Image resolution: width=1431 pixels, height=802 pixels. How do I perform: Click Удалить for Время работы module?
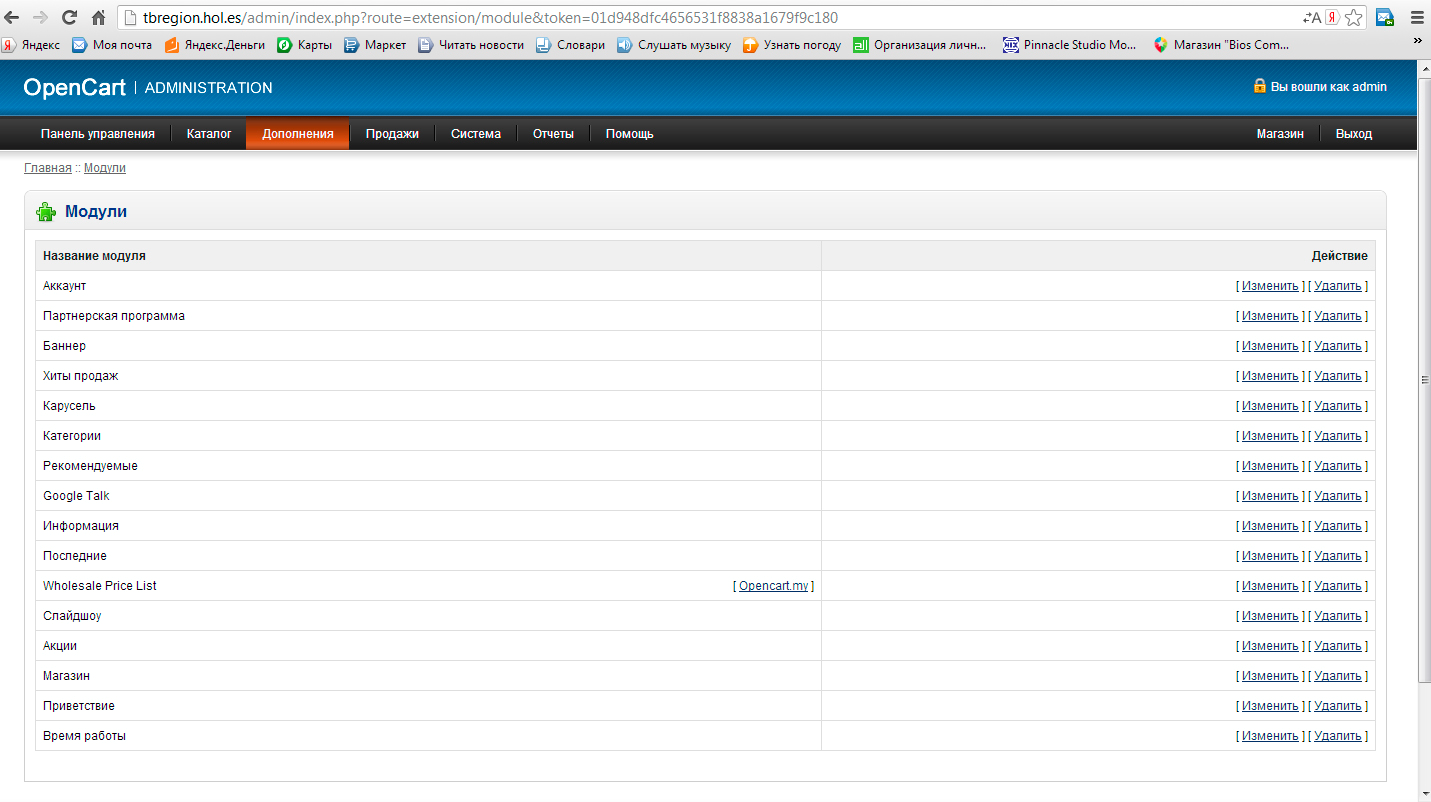point(1338,736)
